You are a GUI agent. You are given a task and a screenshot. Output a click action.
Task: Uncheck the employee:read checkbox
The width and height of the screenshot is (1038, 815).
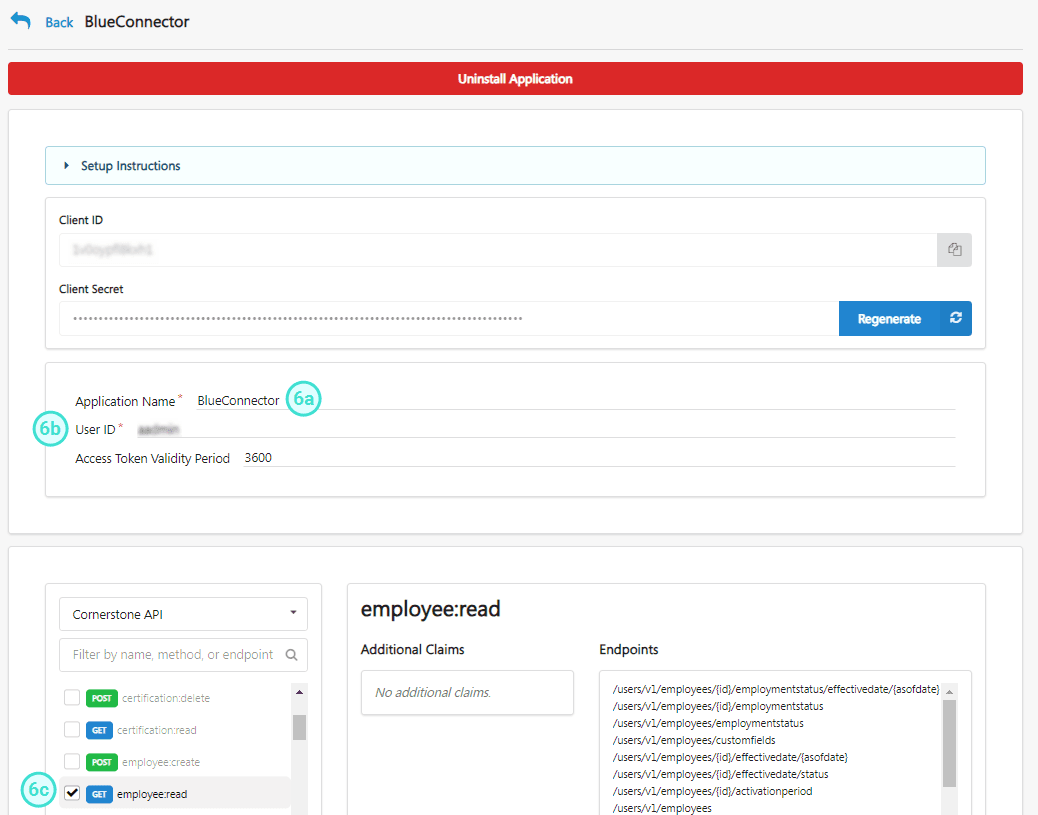click(x=72, y=793)
